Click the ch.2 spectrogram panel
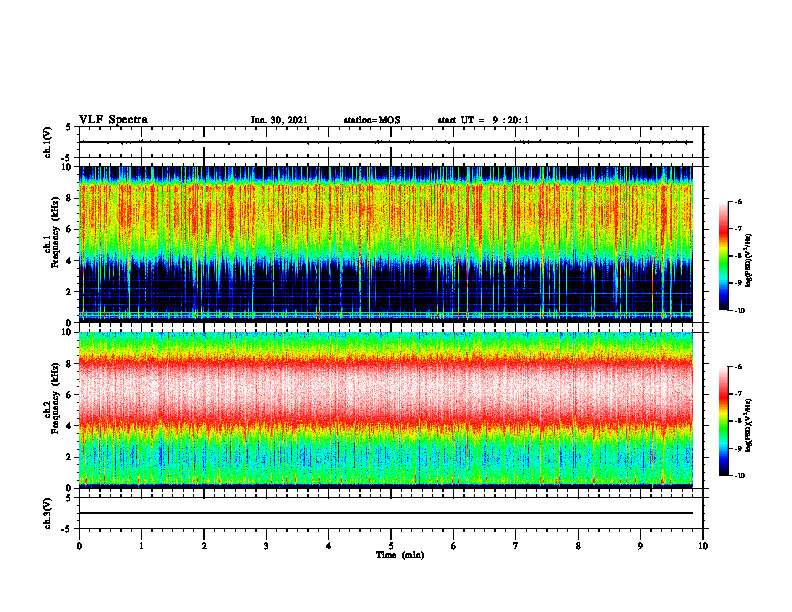The width and height of the screenshot is (792, 612). (x=386, y=410)
